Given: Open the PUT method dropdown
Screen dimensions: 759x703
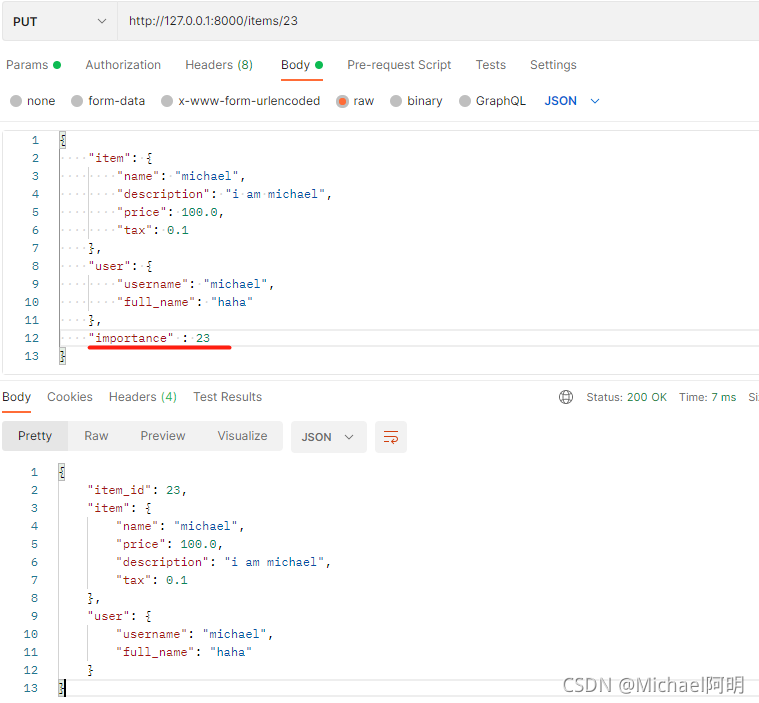Looking at the screenshot, I should coord(60,21).
